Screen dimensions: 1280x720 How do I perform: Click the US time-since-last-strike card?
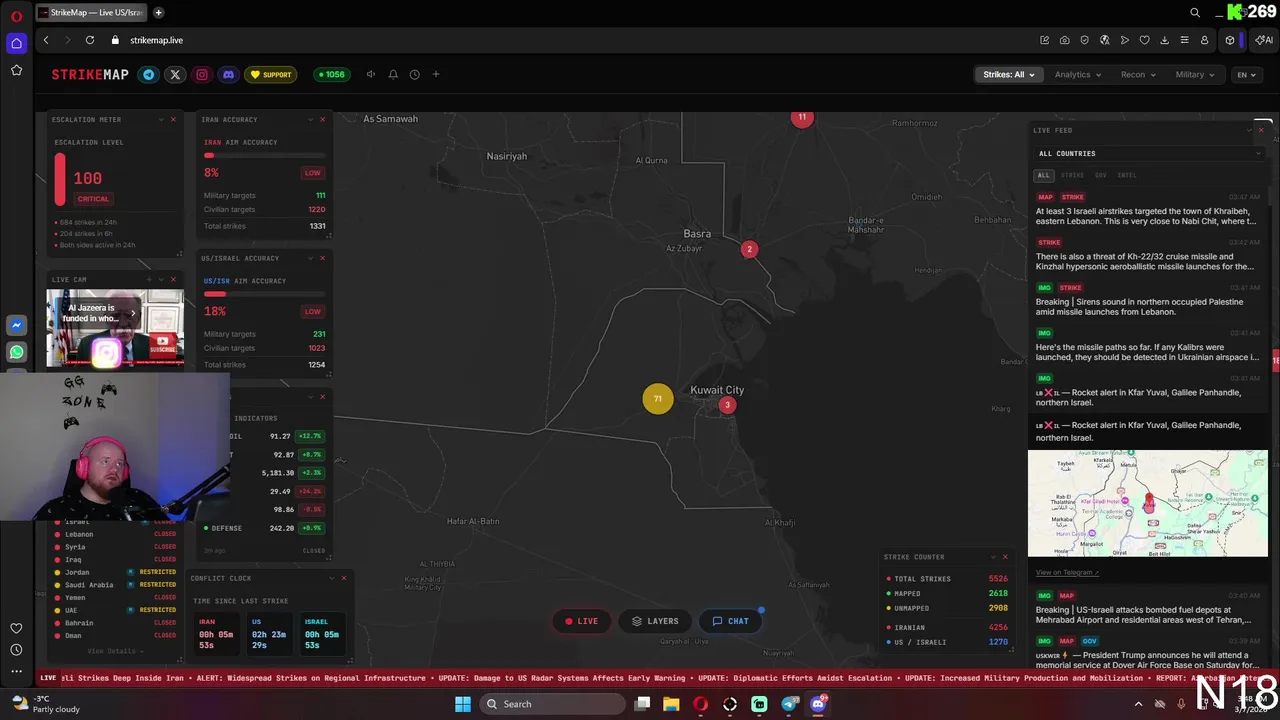tap(270, 633)
